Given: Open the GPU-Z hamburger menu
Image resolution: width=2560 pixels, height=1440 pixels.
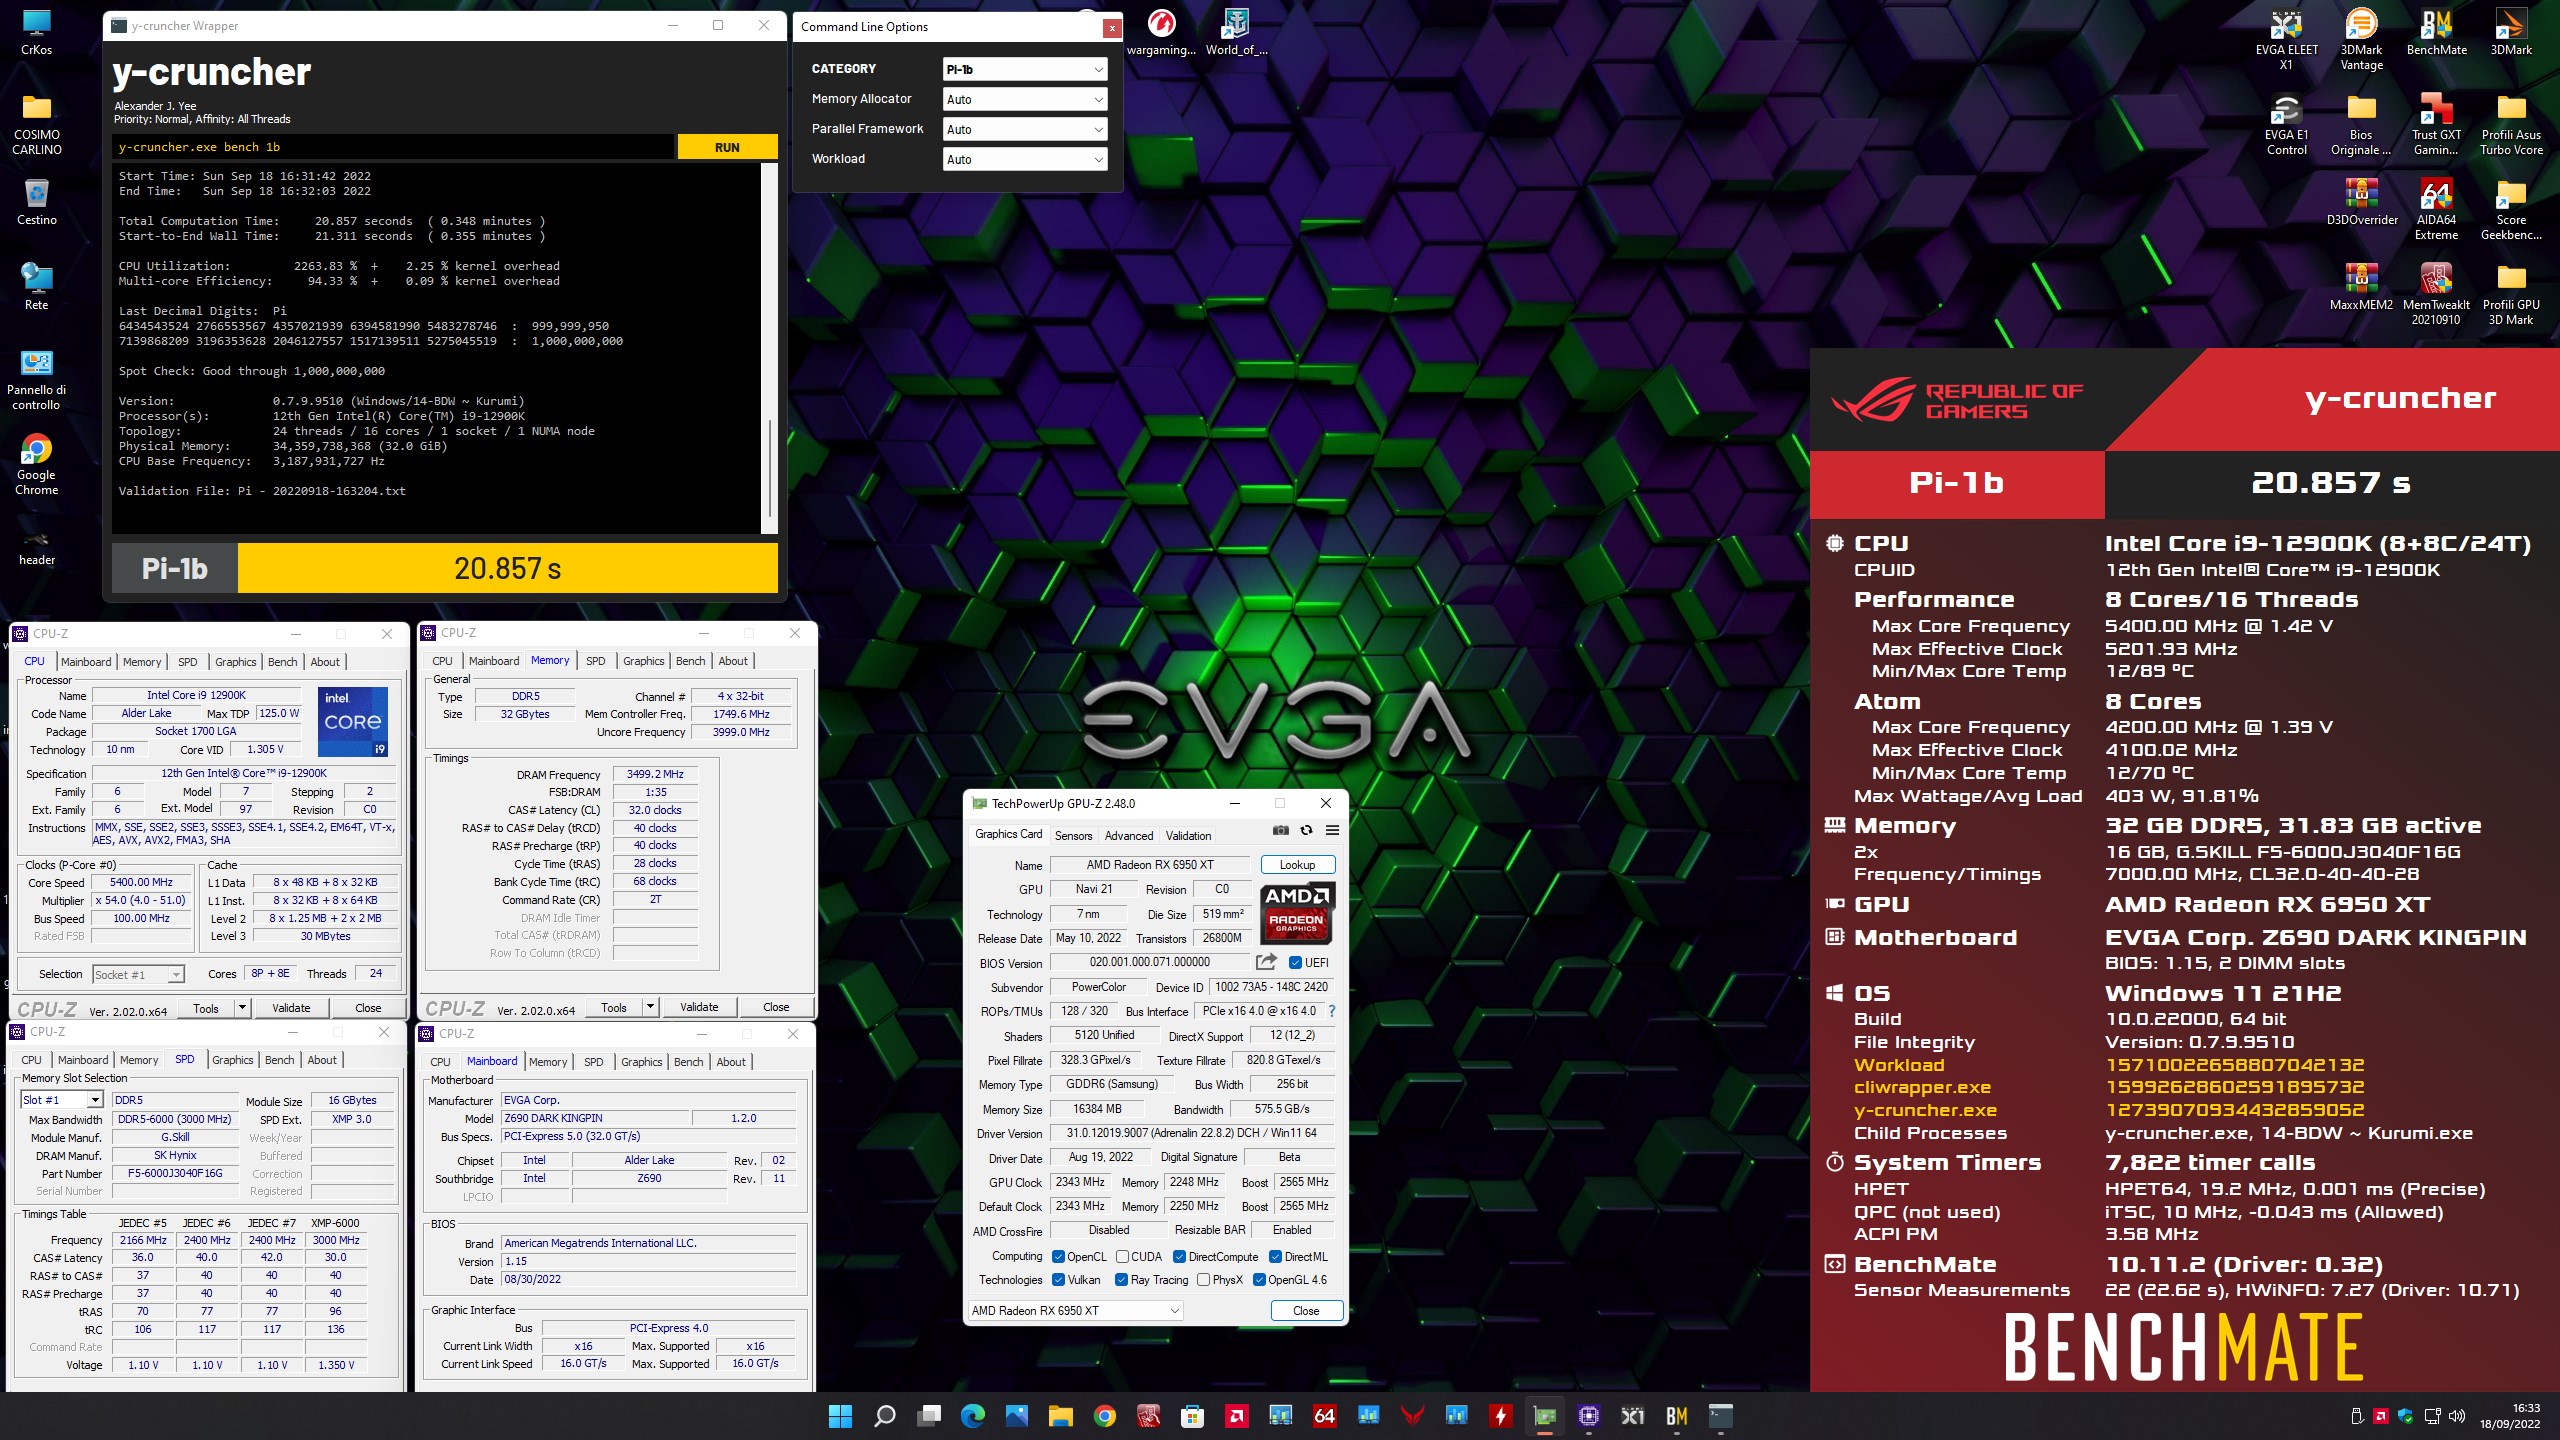Looking at the screenshot, I should coord(1332,830).
